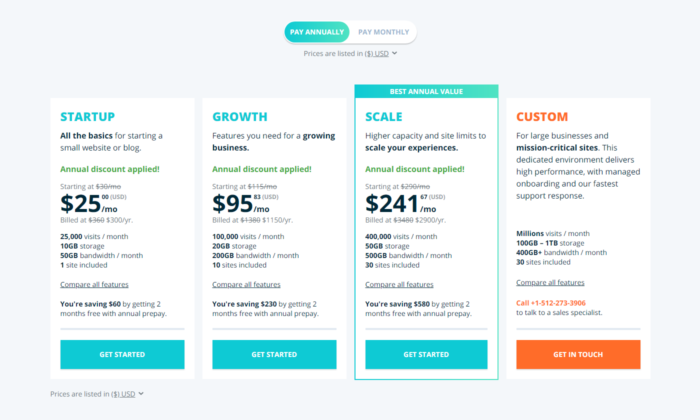Get started with the Scale plan
Image resolution: width=700 pixels, height=420 pixels.
point(426,354)
